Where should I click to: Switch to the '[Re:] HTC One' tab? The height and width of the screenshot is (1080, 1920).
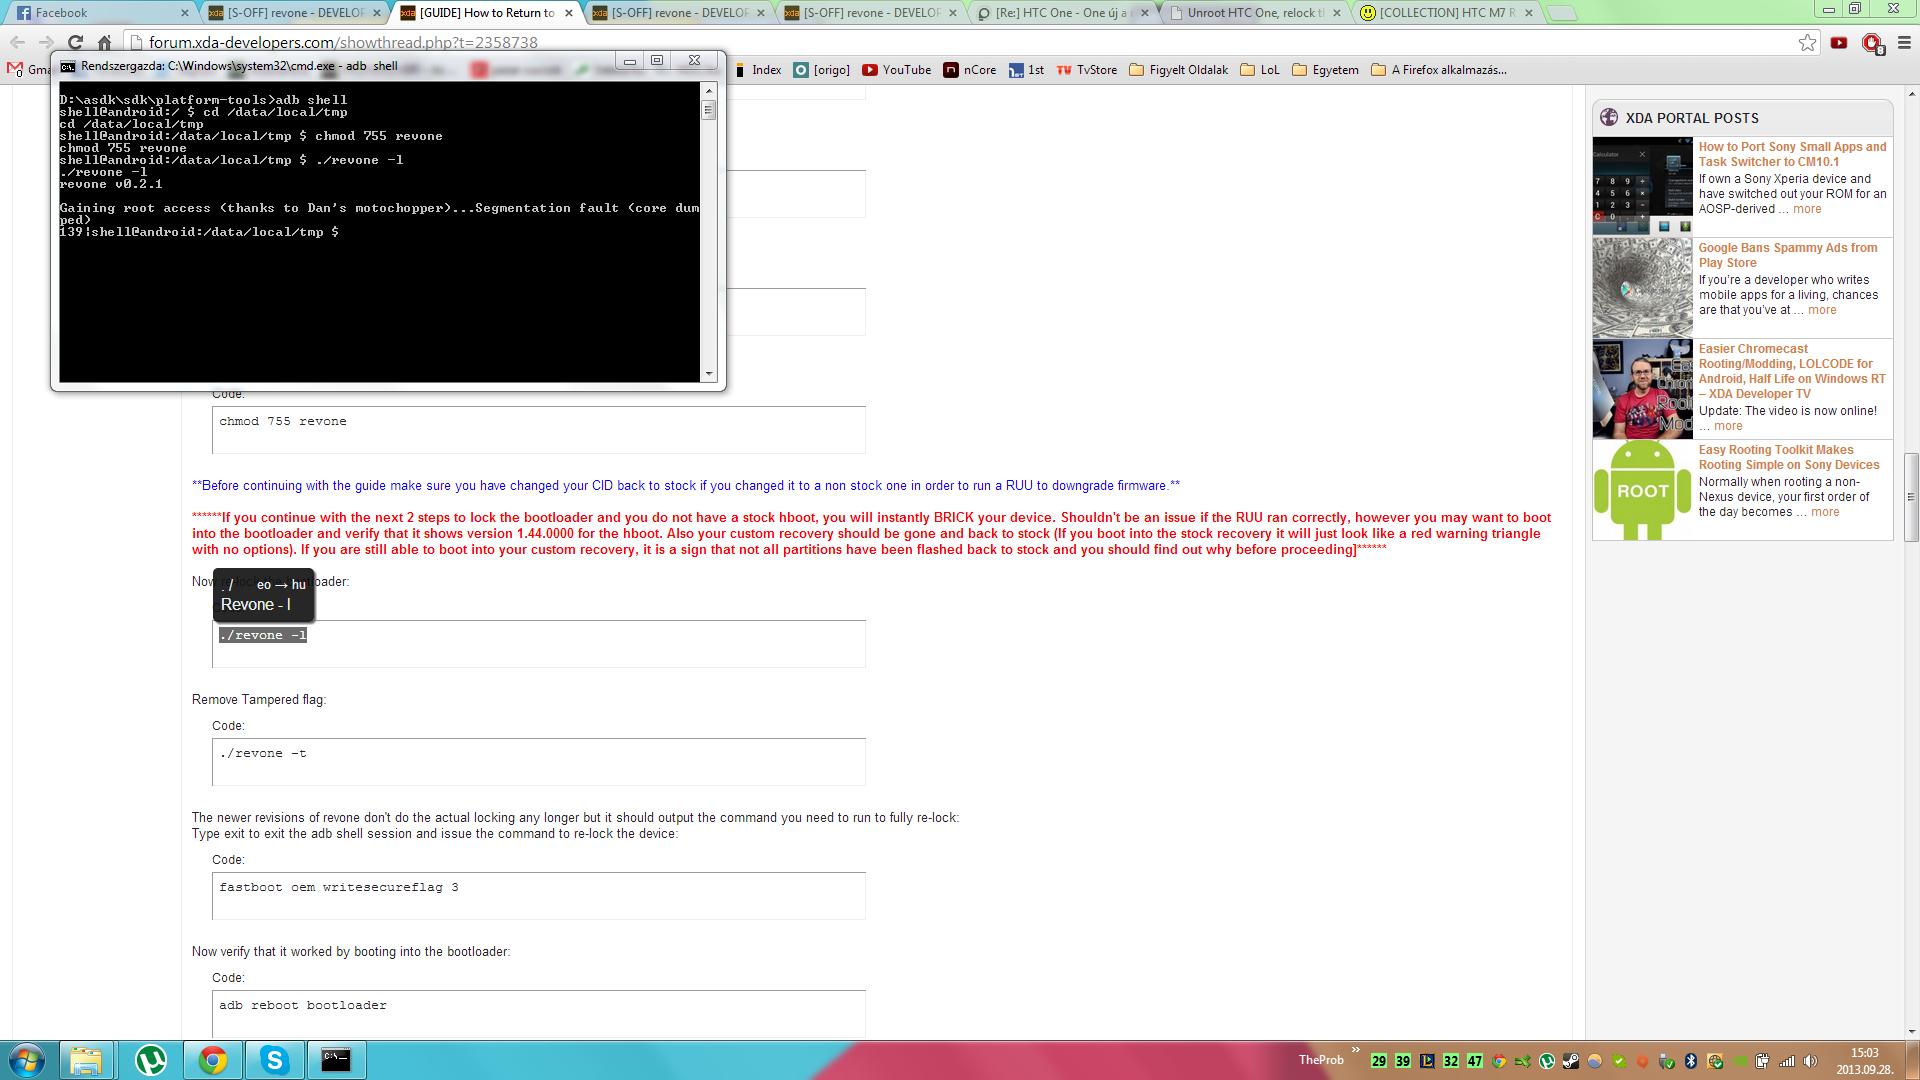1064,13
